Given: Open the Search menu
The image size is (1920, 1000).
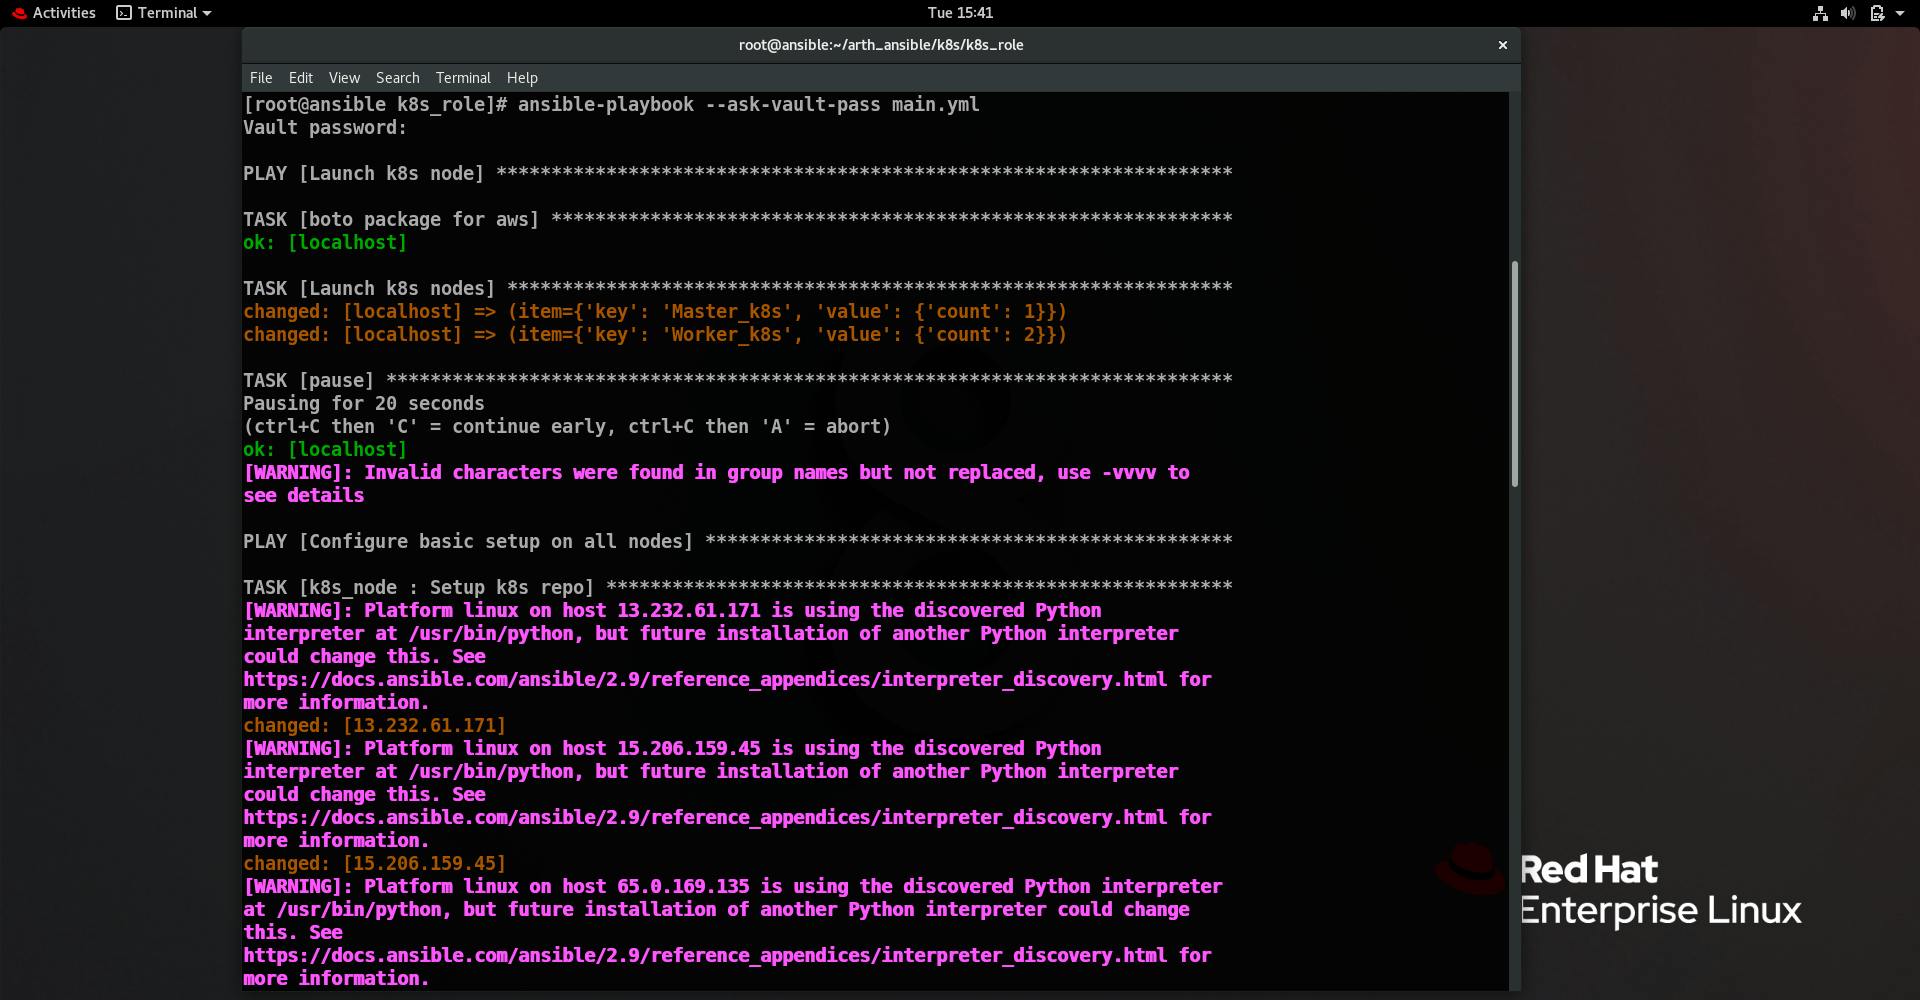Looking at the screenshot, I should click(x=398, y=78).
